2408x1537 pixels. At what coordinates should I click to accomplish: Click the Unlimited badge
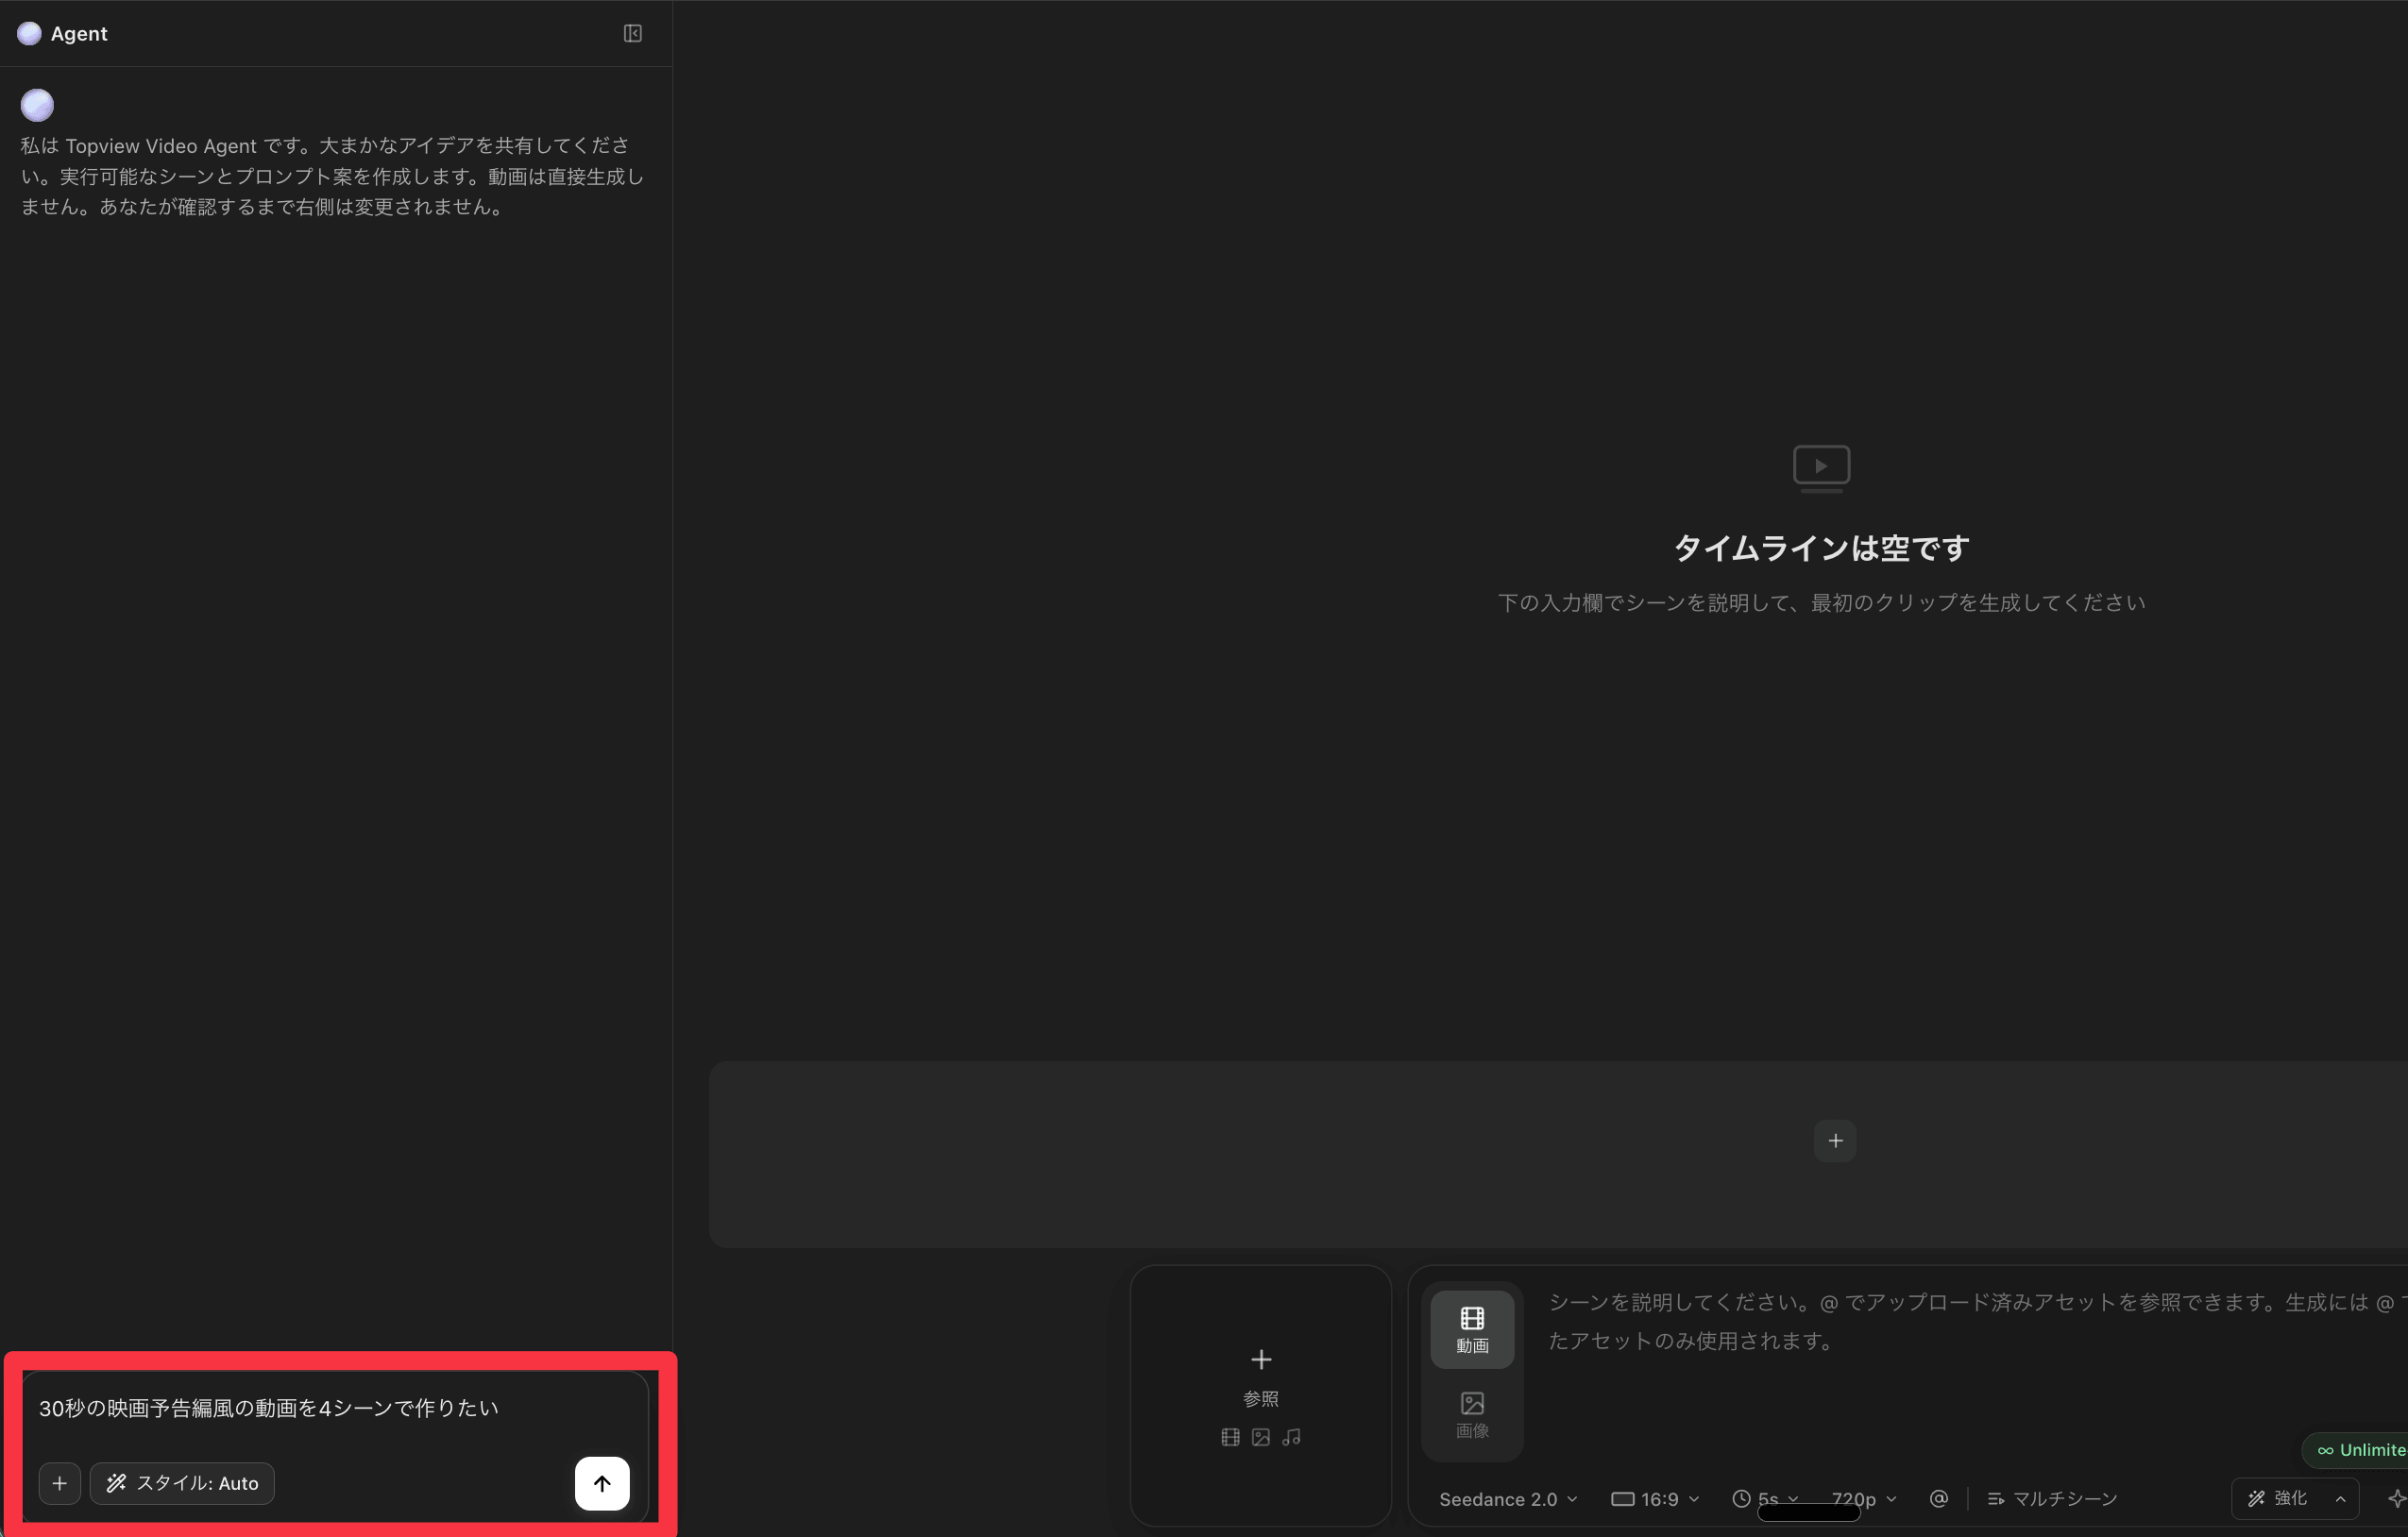(x=2361, y=1449)
